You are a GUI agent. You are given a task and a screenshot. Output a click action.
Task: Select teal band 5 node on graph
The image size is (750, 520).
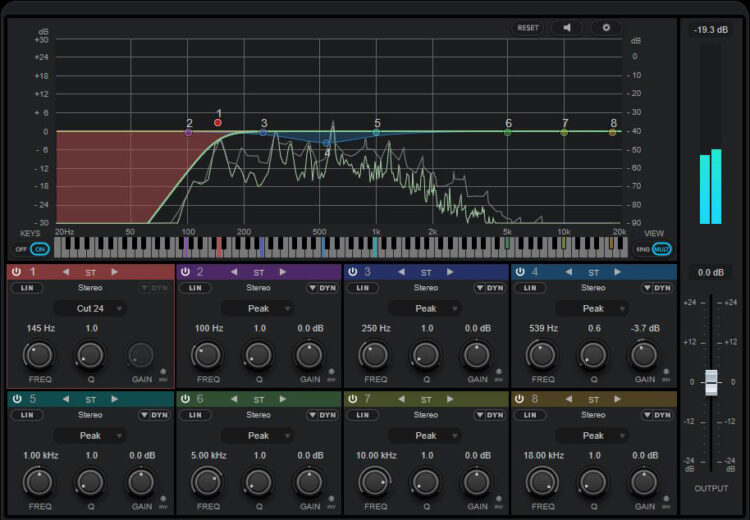click(376, 133)
